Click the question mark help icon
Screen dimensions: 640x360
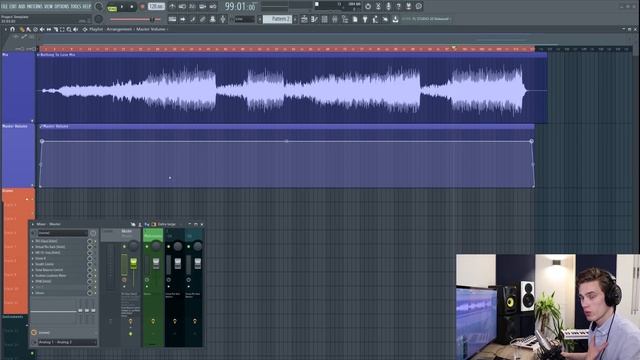click(x=398, y=6)
